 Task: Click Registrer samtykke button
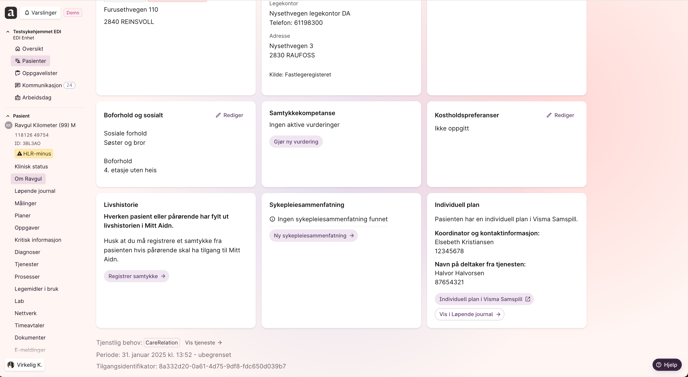(136, 276)
